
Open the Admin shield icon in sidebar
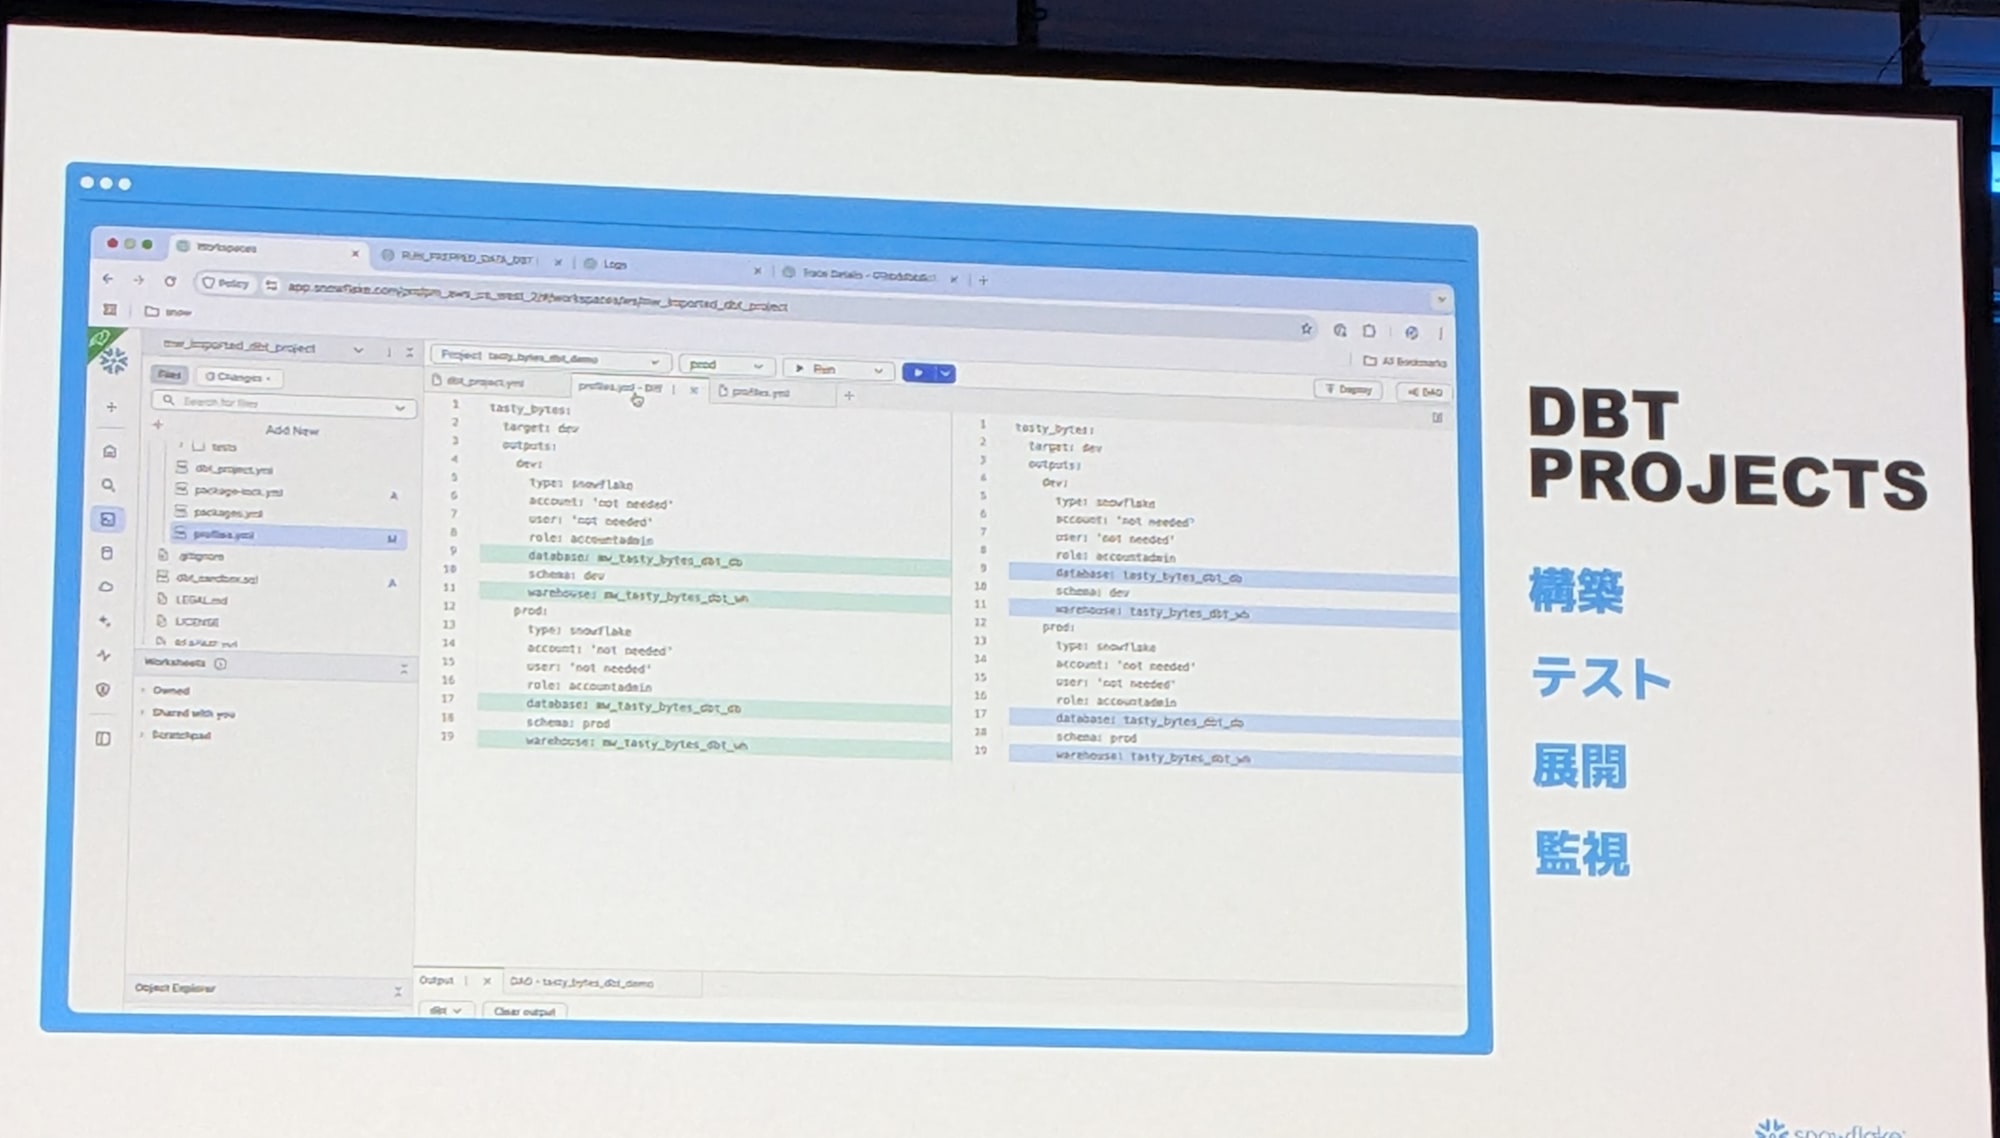[103, 689]
